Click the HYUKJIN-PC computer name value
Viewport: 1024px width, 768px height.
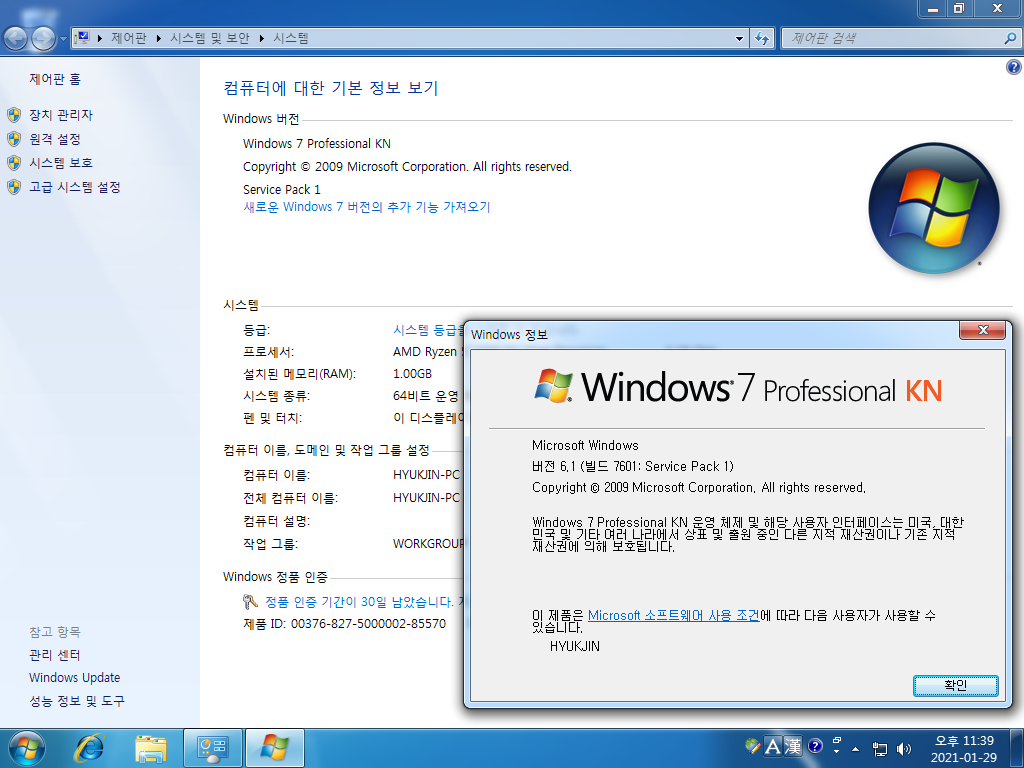[x=426, y=475]
